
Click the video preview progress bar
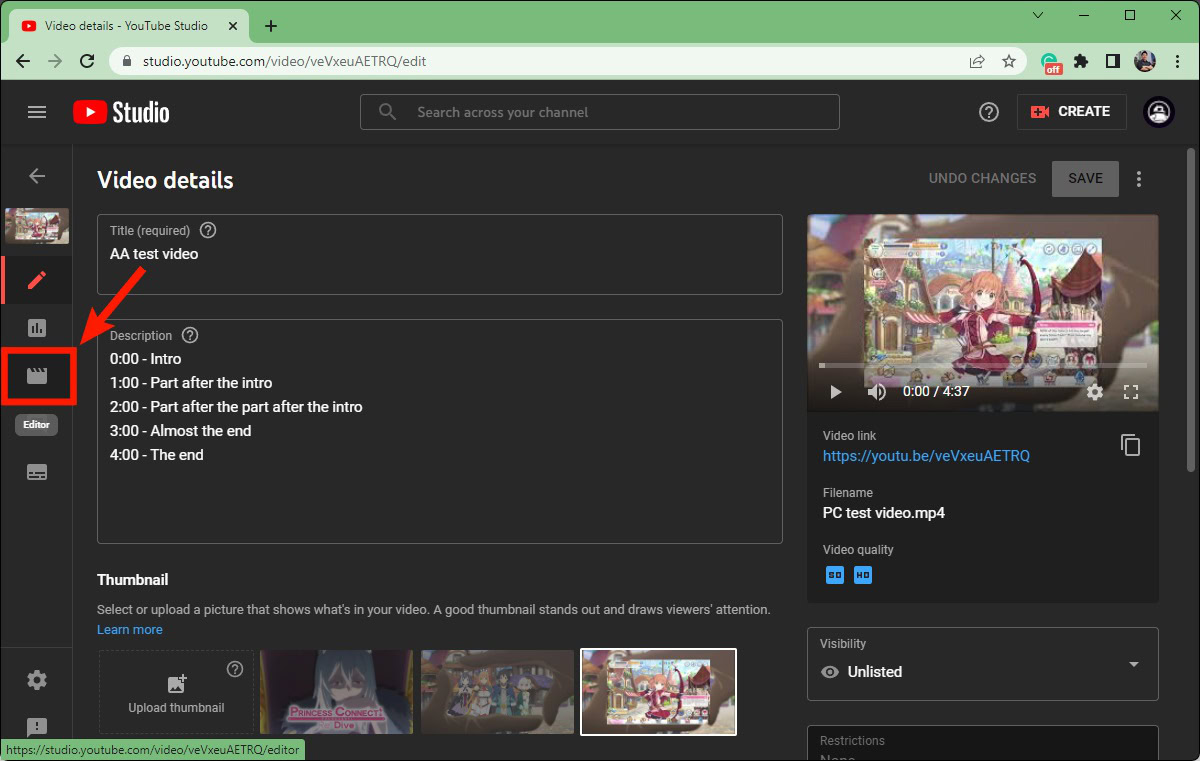click(x=982, y=366)
